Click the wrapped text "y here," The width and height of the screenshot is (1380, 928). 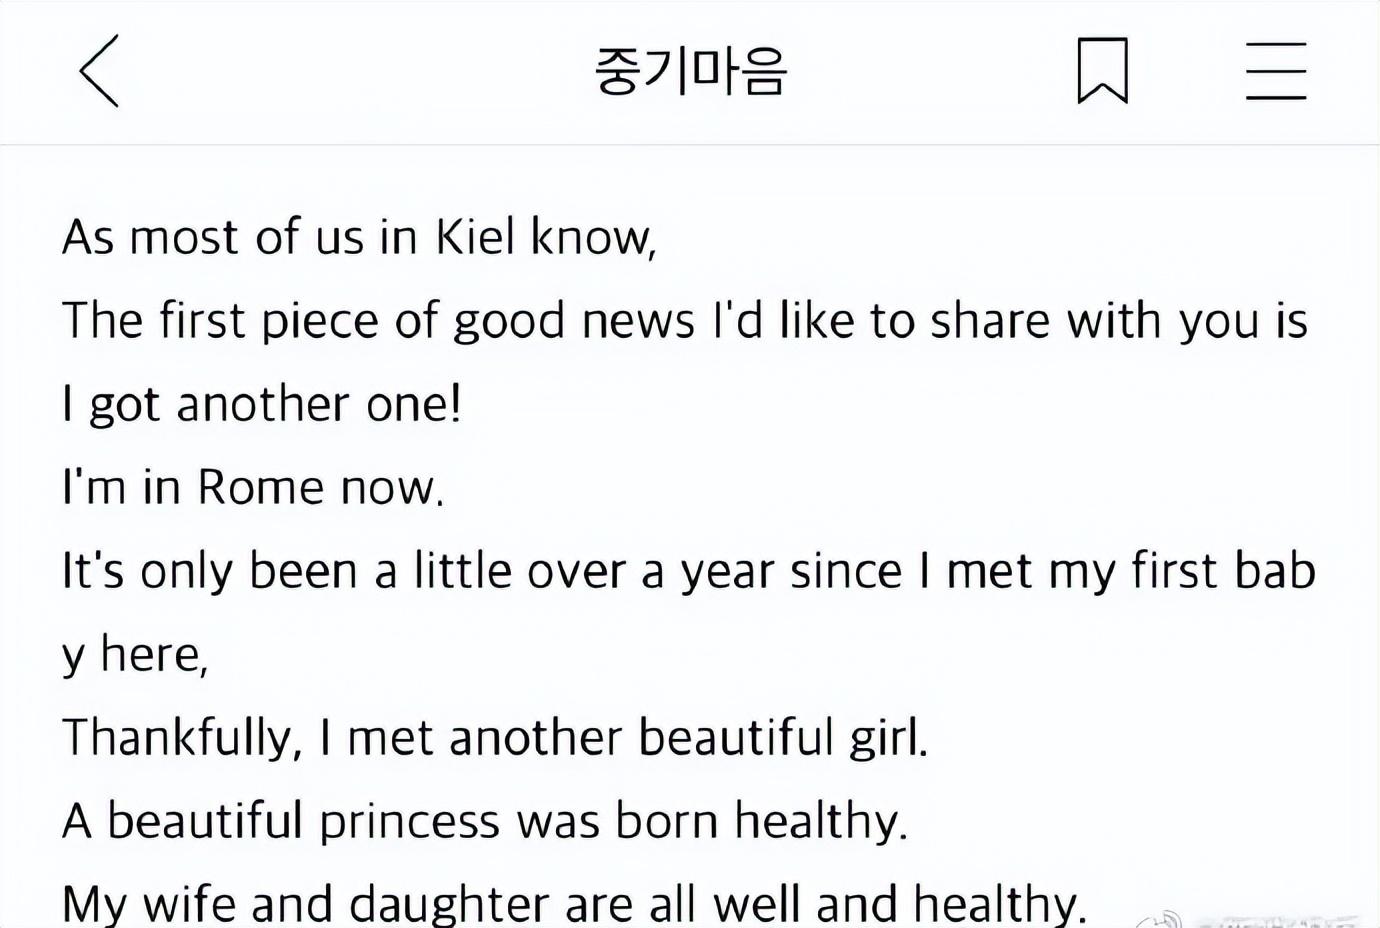pos(135,655)
